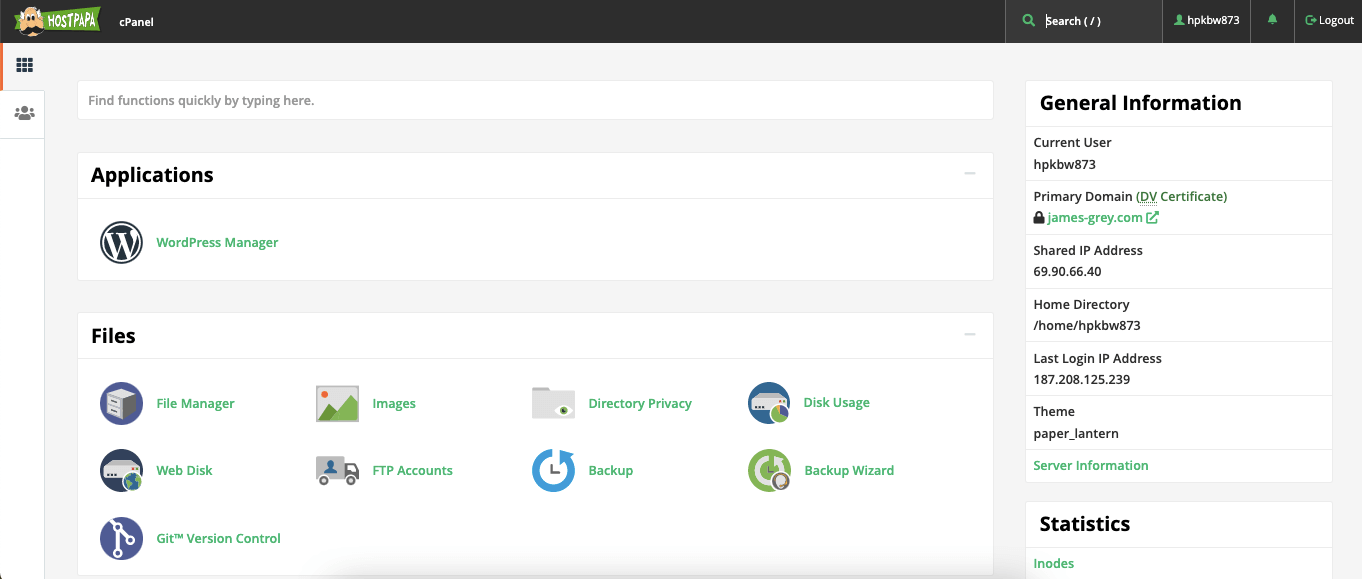This screenshot has height=579, width=1362.
Task: Click the hpkbw873 user menu
Action: point(1205,20)
